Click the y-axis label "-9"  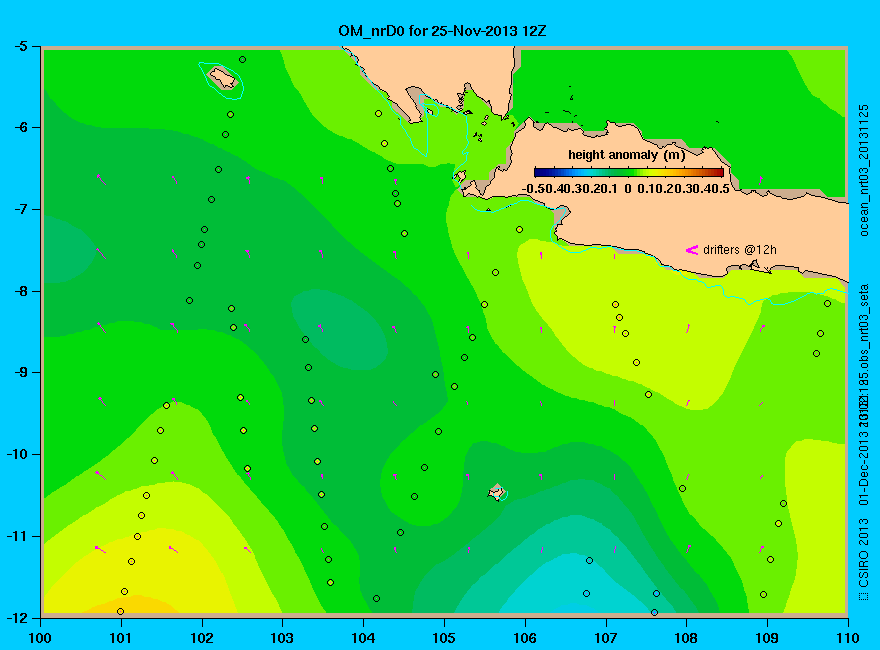(x=19, y=373)
